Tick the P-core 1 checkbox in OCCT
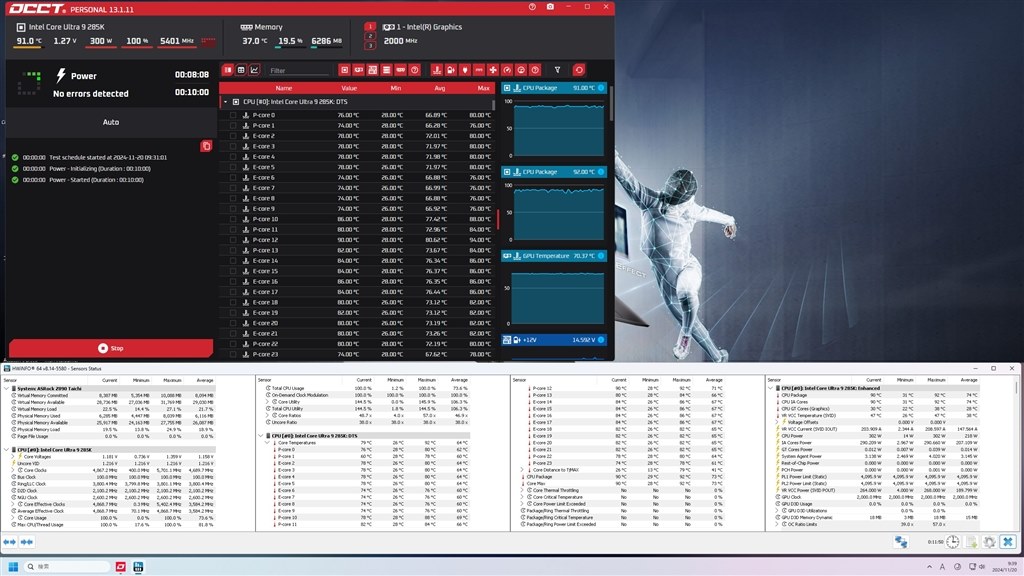 [x=233, y=125]
